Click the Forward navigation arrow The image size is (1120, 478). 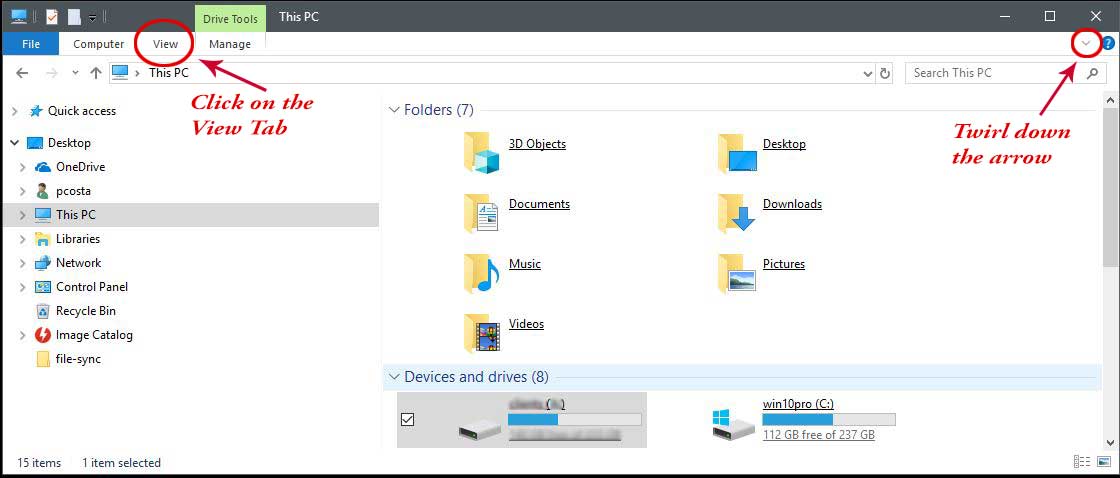(51, 73)
